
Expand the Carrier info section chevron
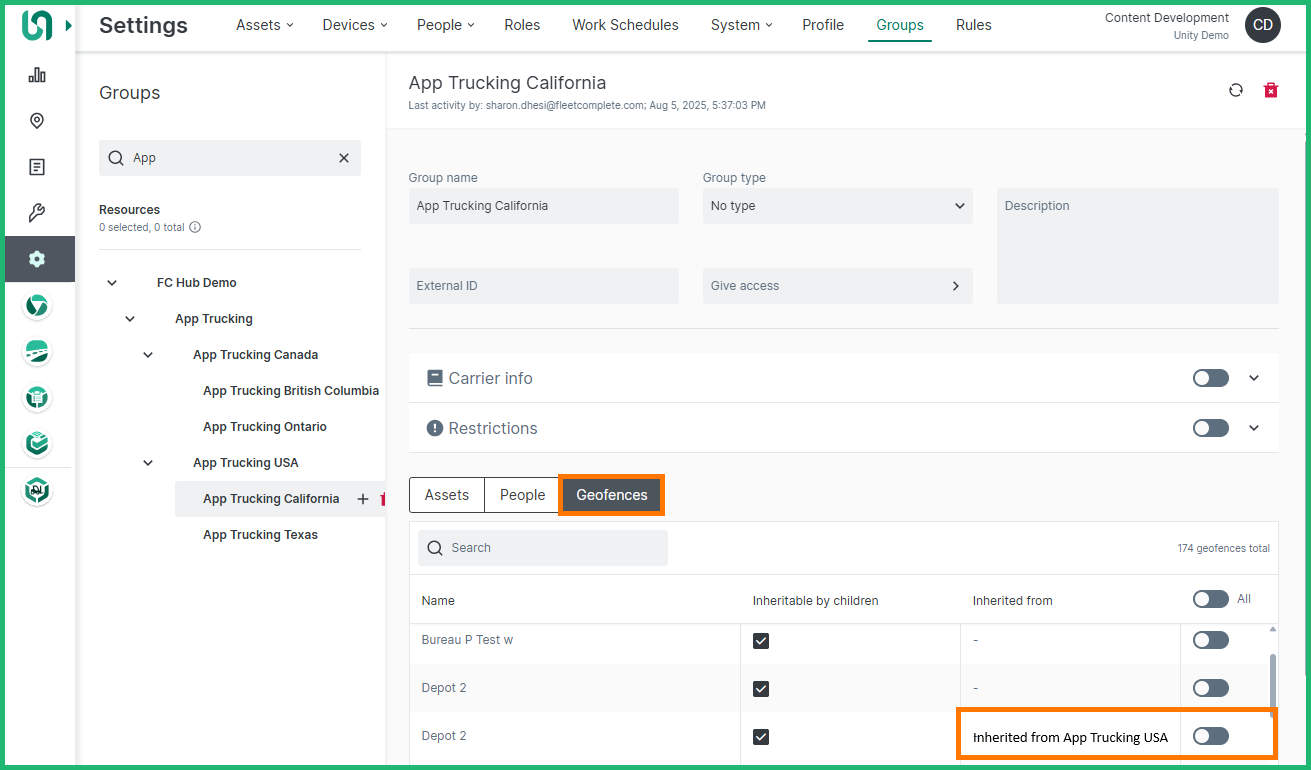(1254, 378)
